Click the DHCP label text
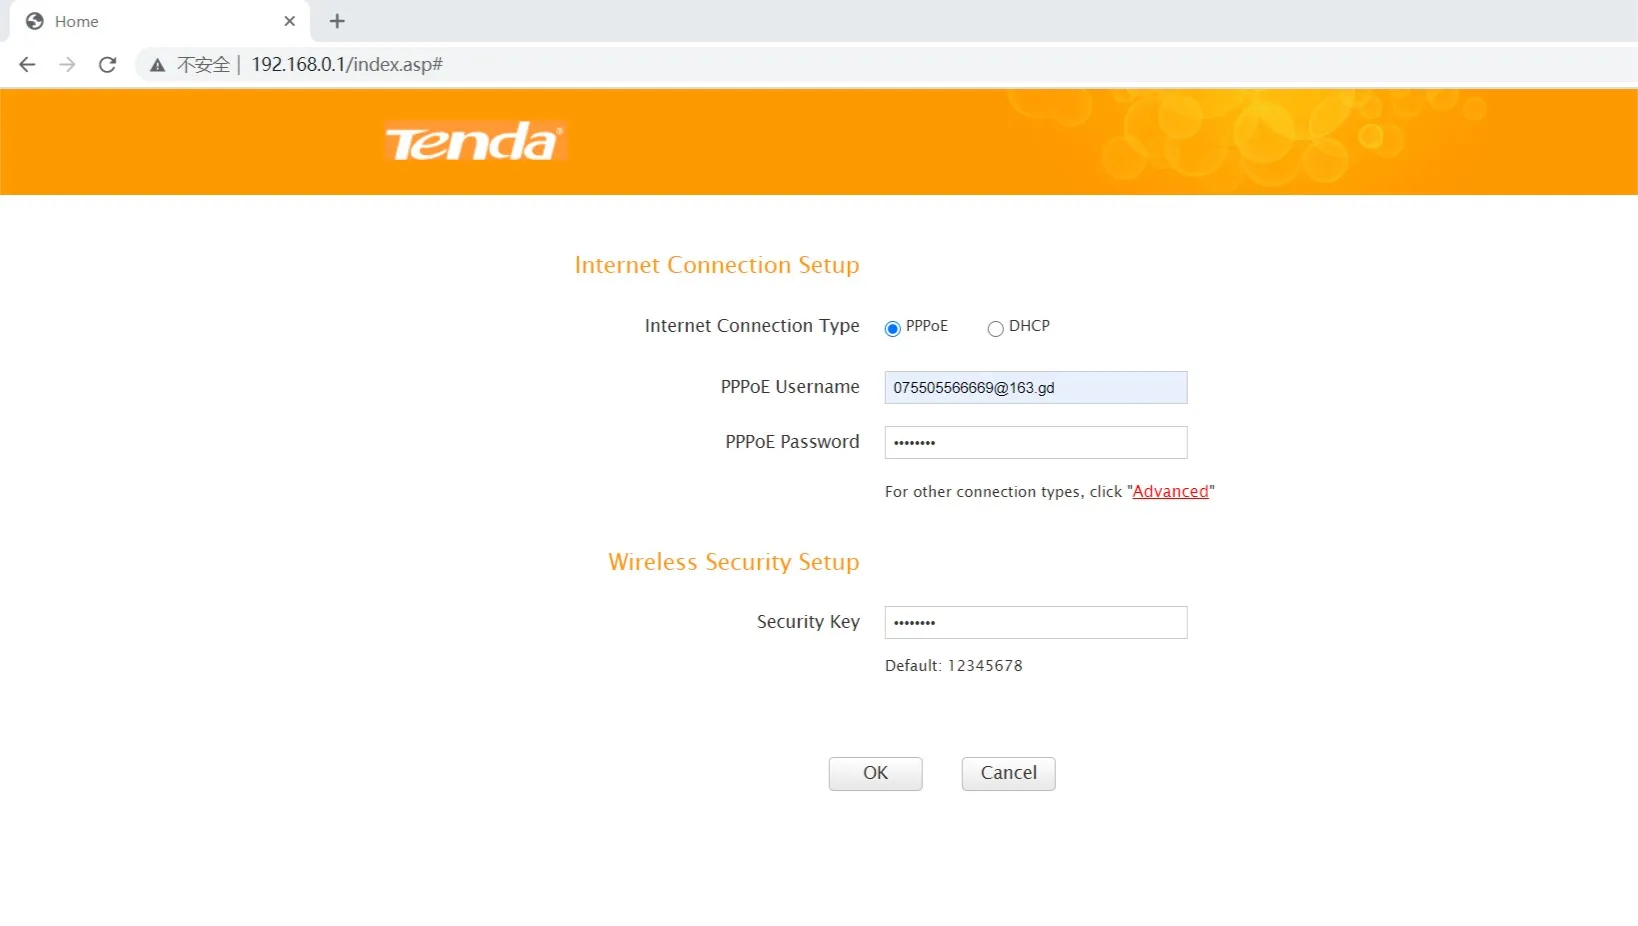The image size is (1638, 926). [x=1029, y=326]
